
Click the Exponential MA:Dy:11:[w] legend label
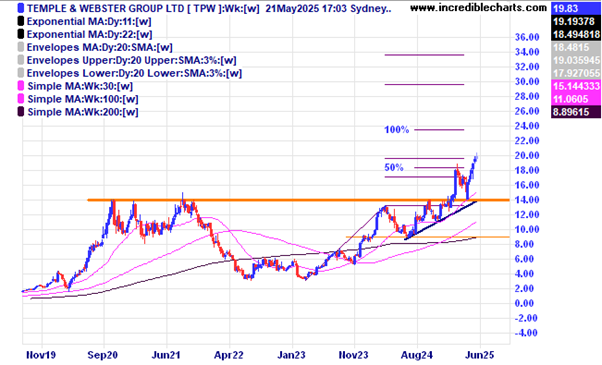pyautogui.click(x=89, y=21)
